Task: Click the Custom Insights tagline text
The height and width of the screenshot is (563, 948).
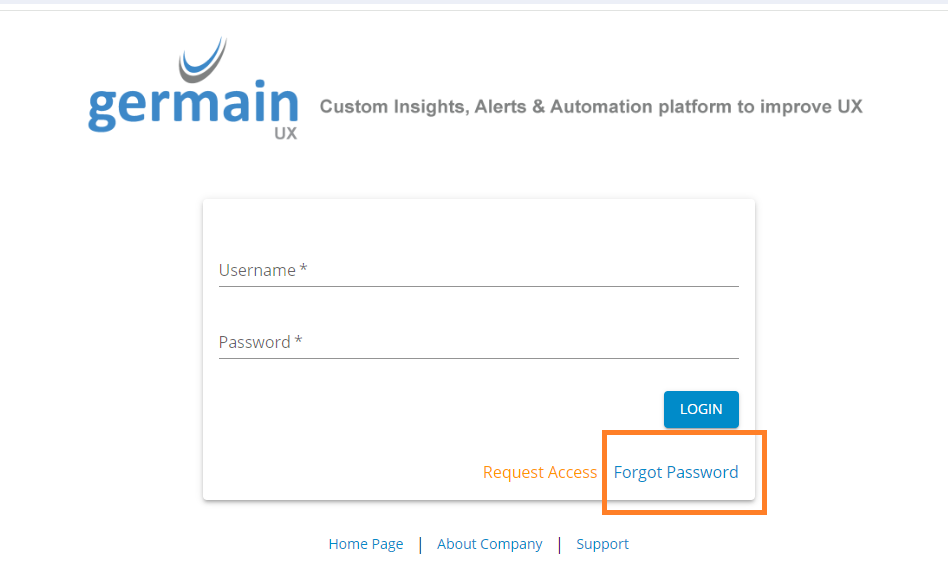Action: tap(591, 106)
